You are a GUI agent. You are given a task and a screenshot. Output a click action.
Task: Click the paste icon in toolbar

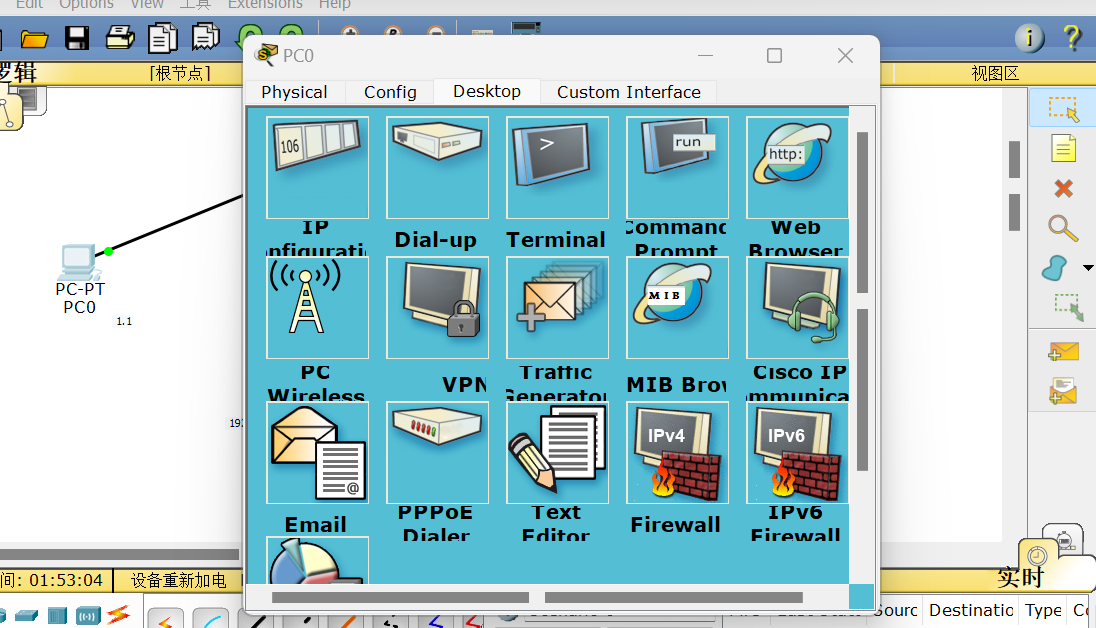pyautogui.click(x=206, y=37)
